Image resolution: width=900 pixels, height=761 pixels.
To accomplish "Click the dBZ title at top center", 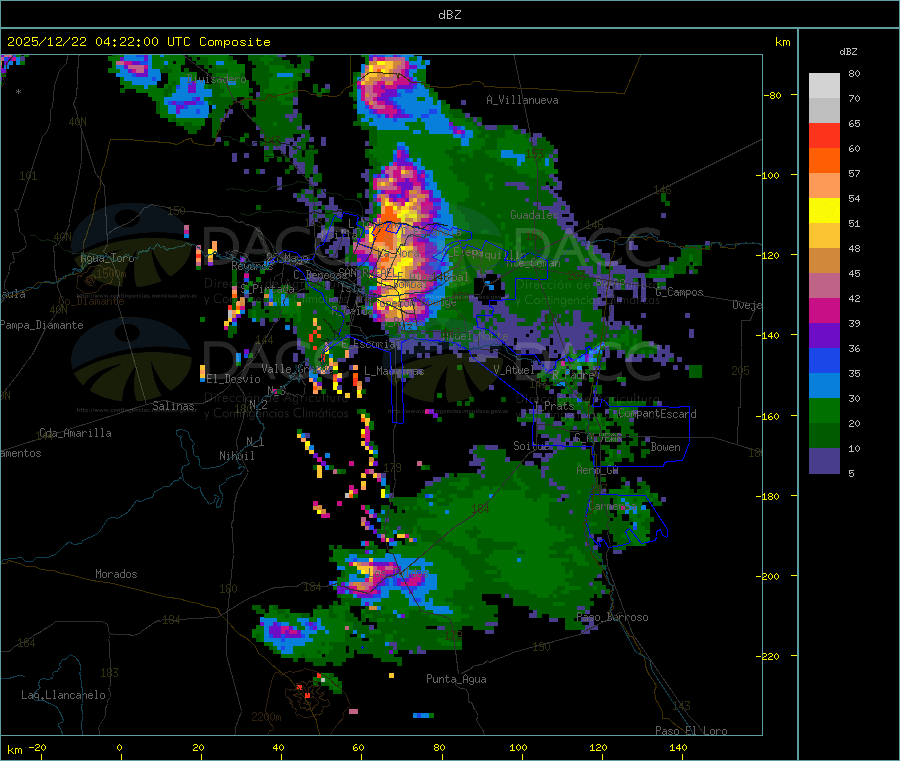I will (449, 14).
